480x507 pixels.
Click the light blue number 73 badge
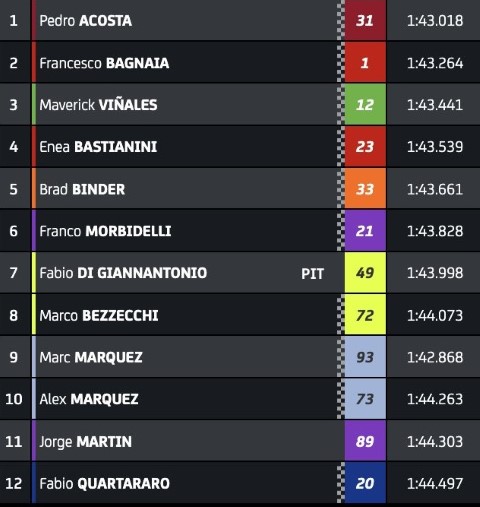365,399
